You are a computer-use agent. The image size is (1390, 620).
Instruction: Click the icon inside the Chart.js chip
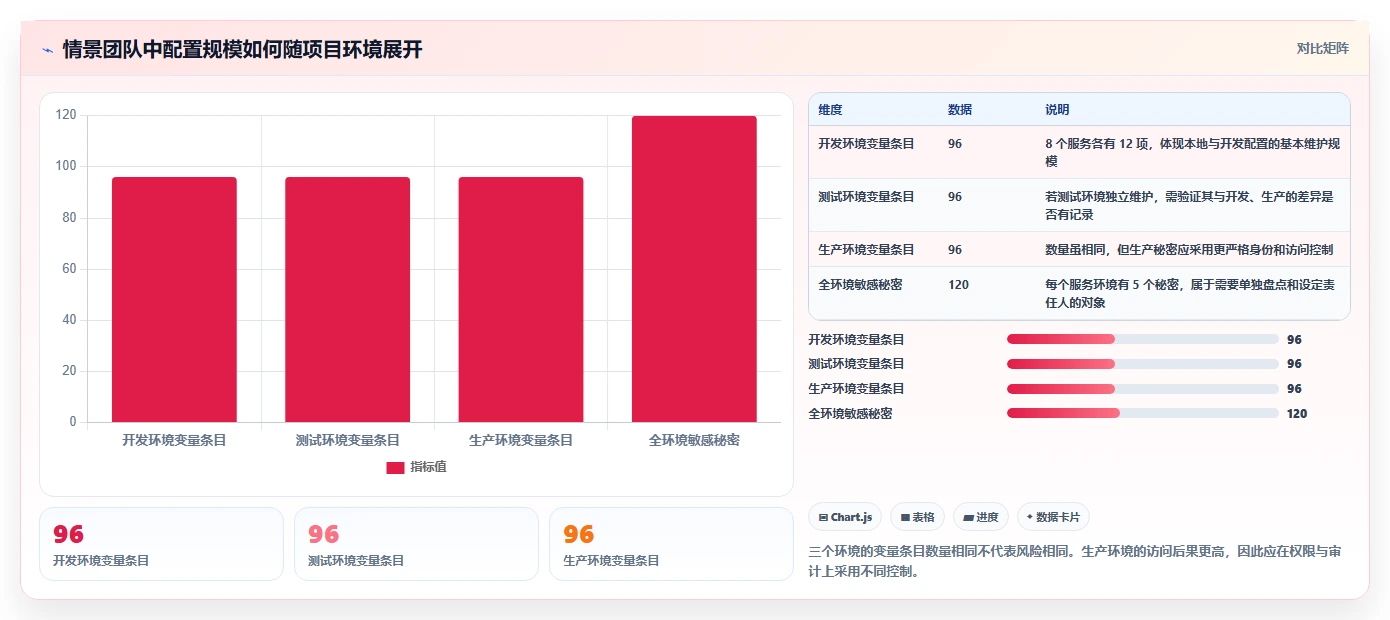point(823,518)
